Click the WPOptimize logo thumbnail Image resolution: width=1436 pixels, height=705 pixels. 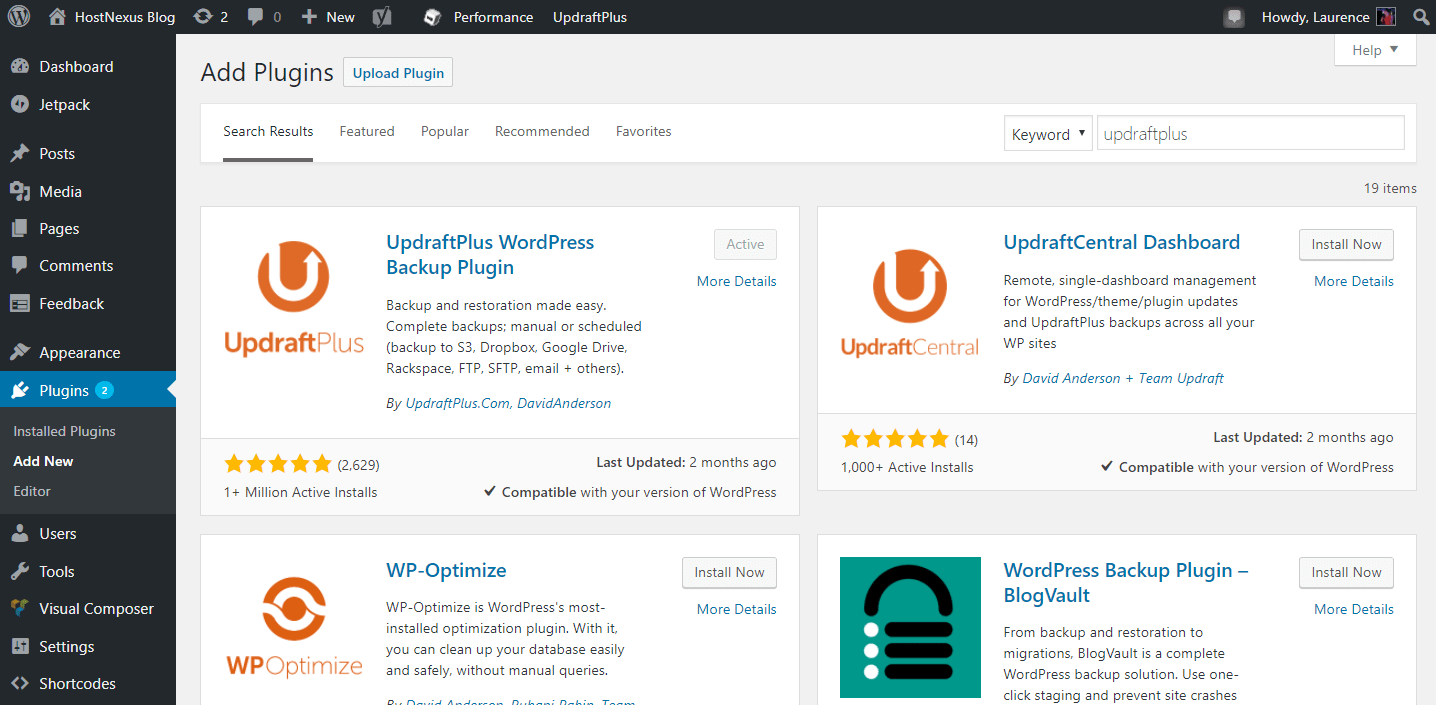tap(293, 627)
